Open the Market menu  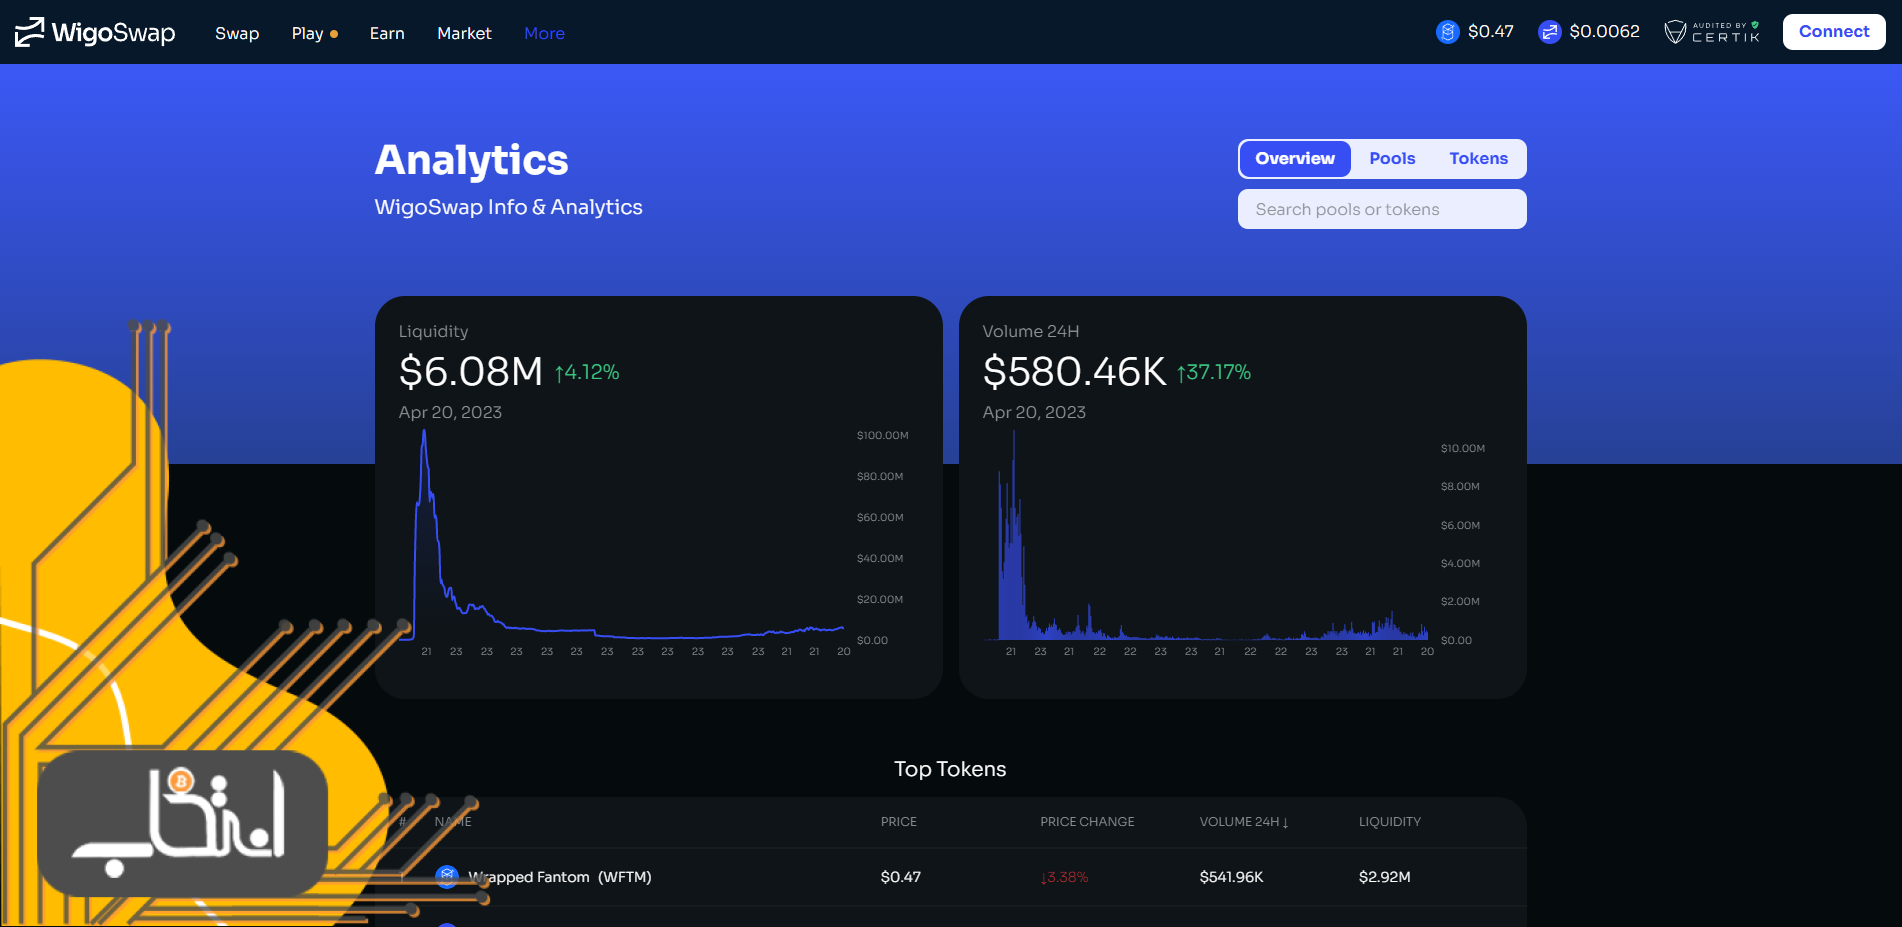464,33
